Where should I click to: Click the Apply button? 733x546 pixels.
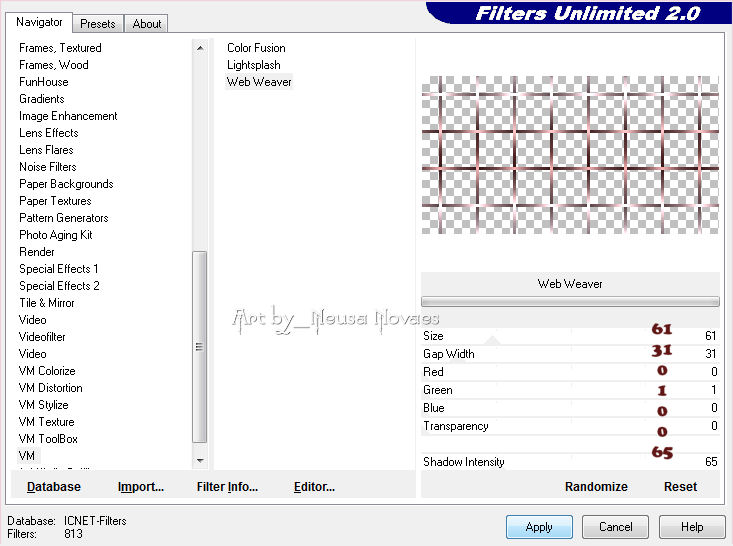539,527
